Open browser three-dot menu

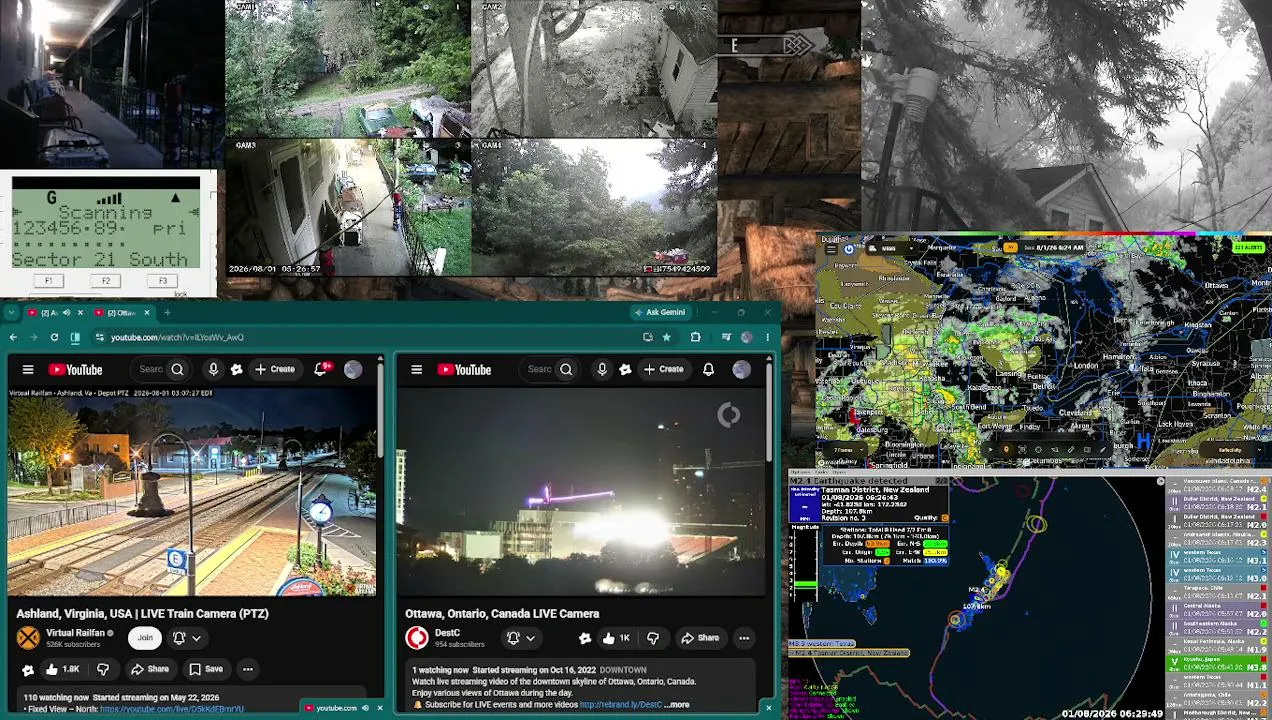pyautogui.click(x=767, y=337)
